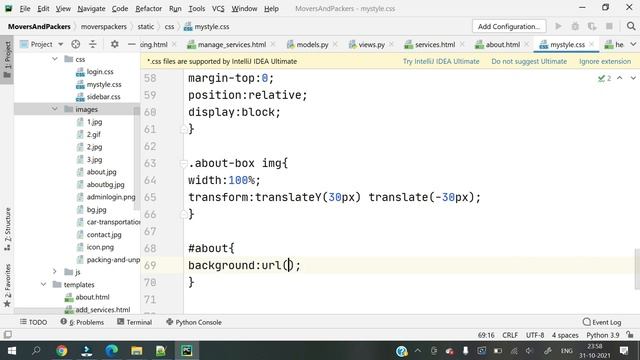Viewport: 640px width, 360px height.
Task: Click the inspections checkmark indicator
Action: pyautogui.click(x=604, y=78)
